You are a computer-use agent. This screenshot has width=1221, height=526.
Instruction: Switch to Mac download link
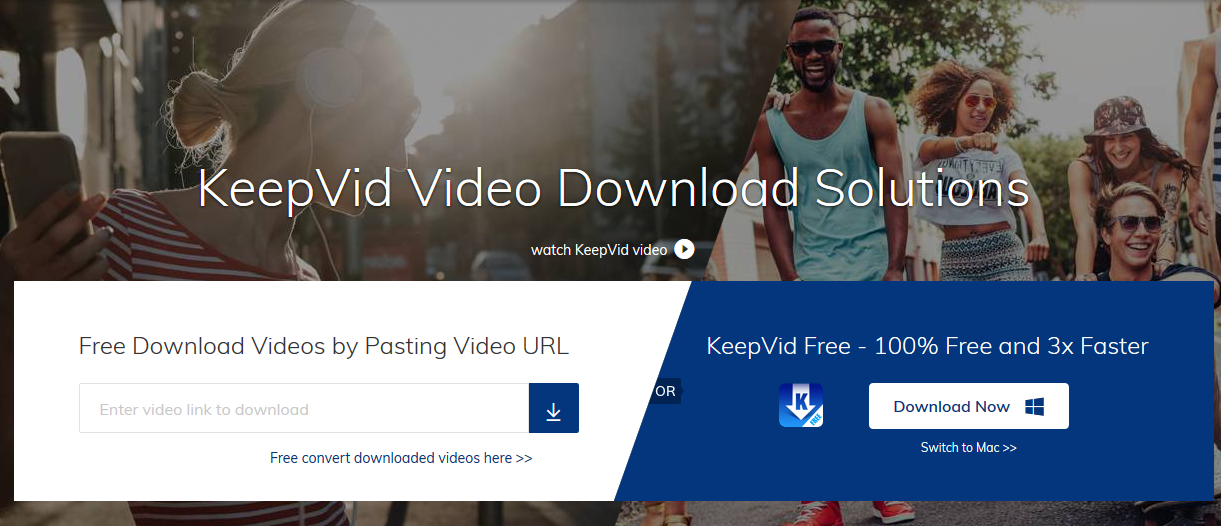969,448
